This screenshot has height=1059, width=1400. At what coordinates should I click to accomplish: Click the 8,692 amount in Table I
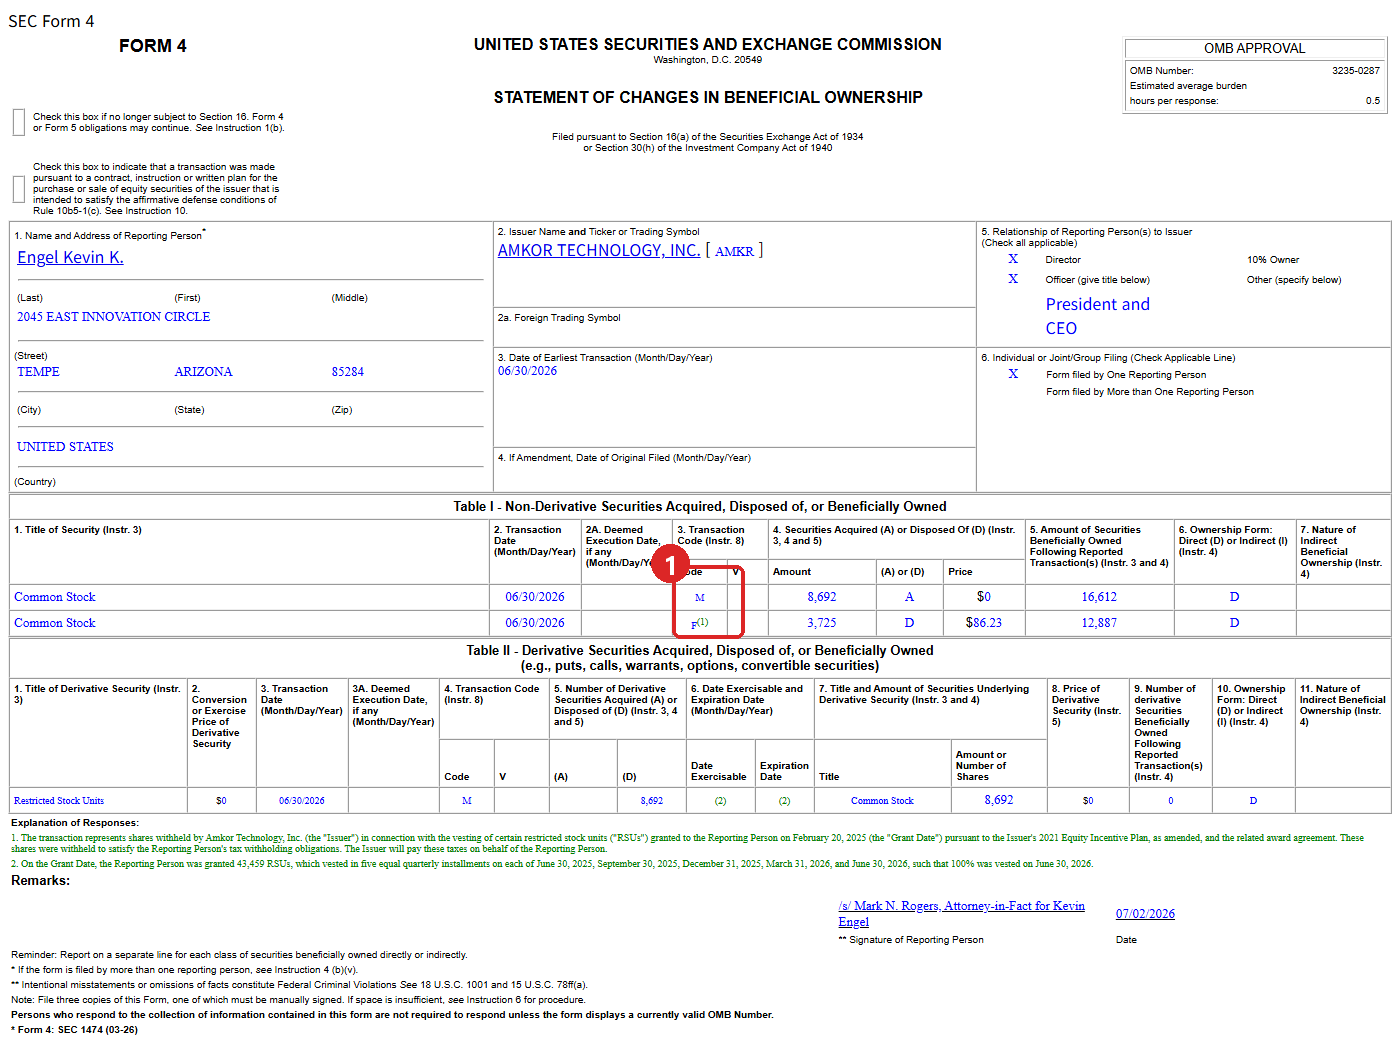point(822,597)
